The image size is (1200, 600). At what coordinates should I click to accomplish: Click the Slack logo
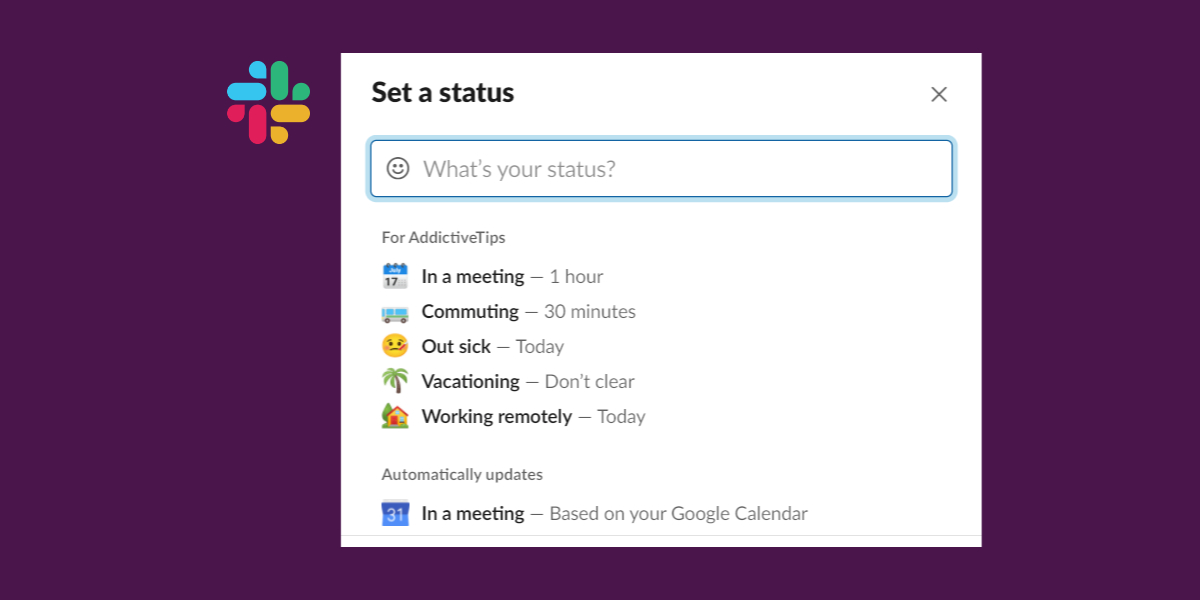[268, 102]
